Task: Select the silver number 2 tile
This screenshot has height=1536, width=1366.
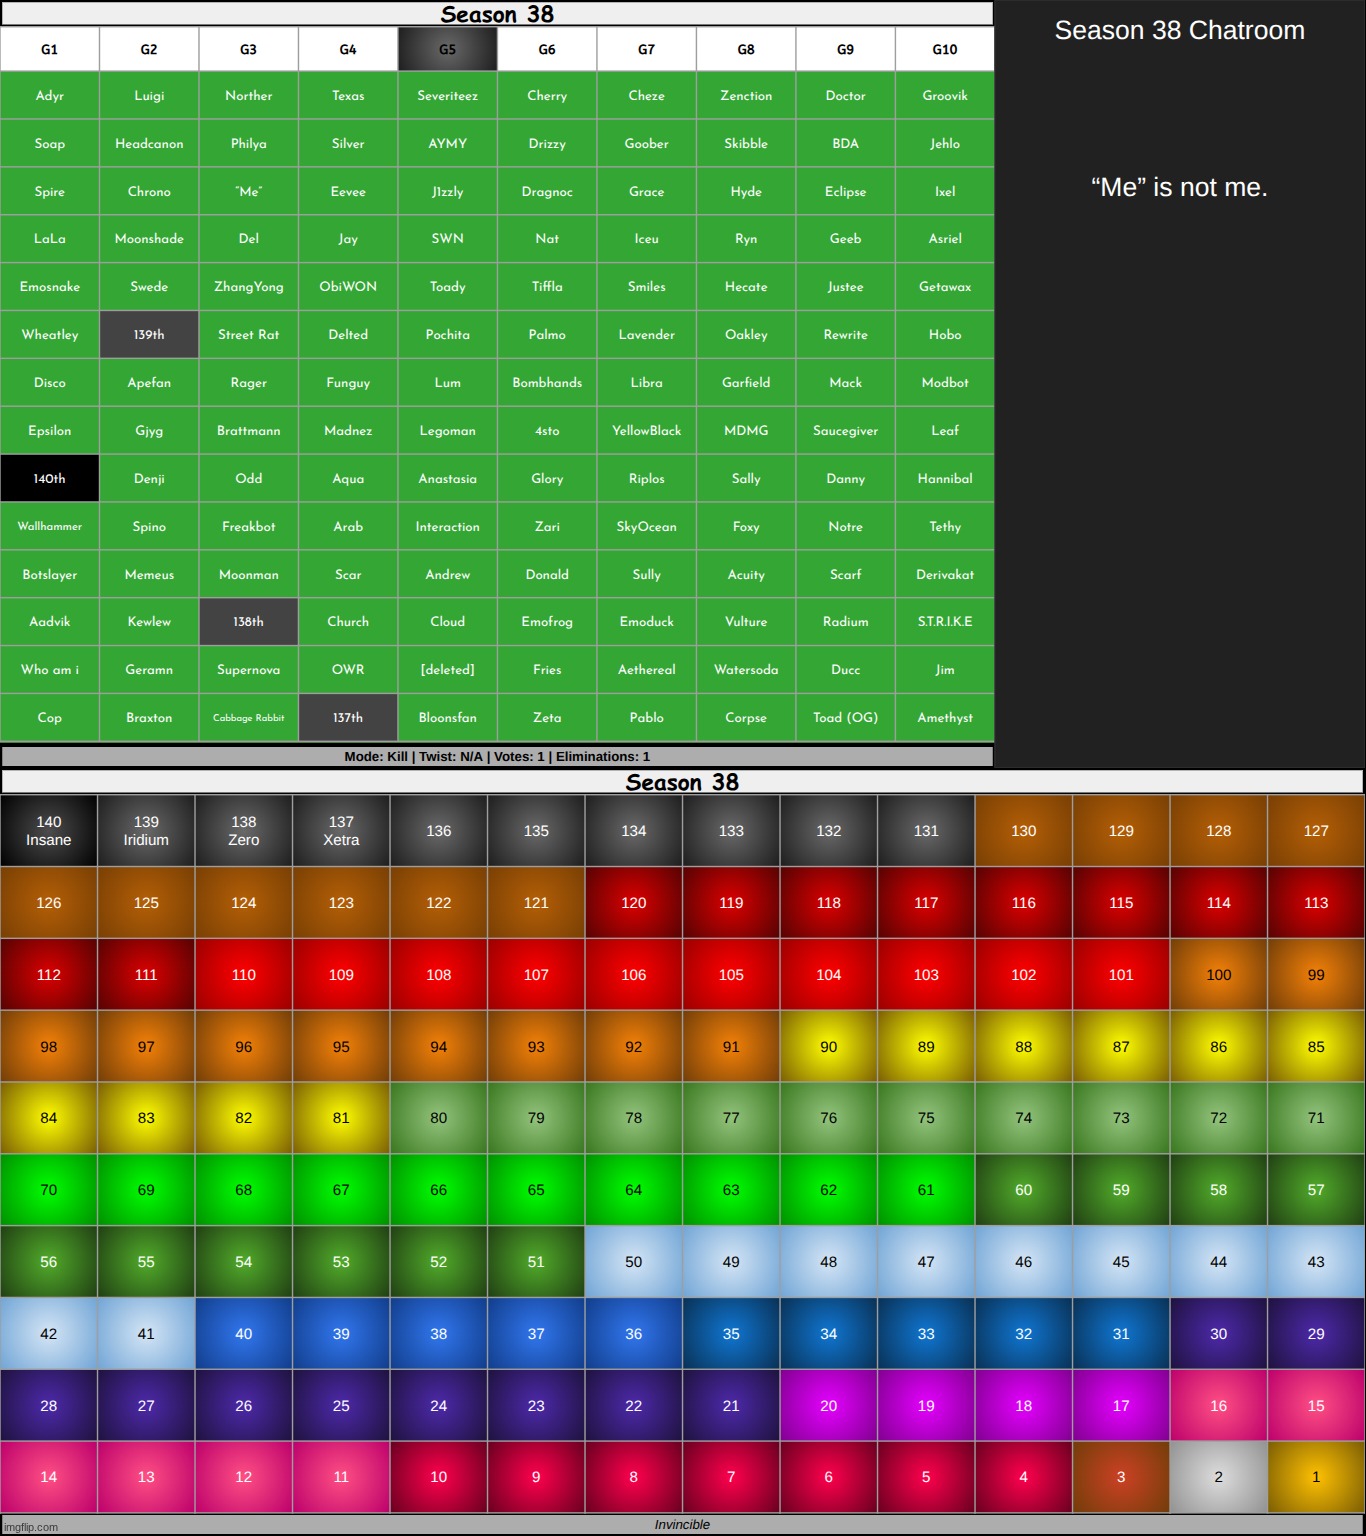Action: click(1218, 1477)
